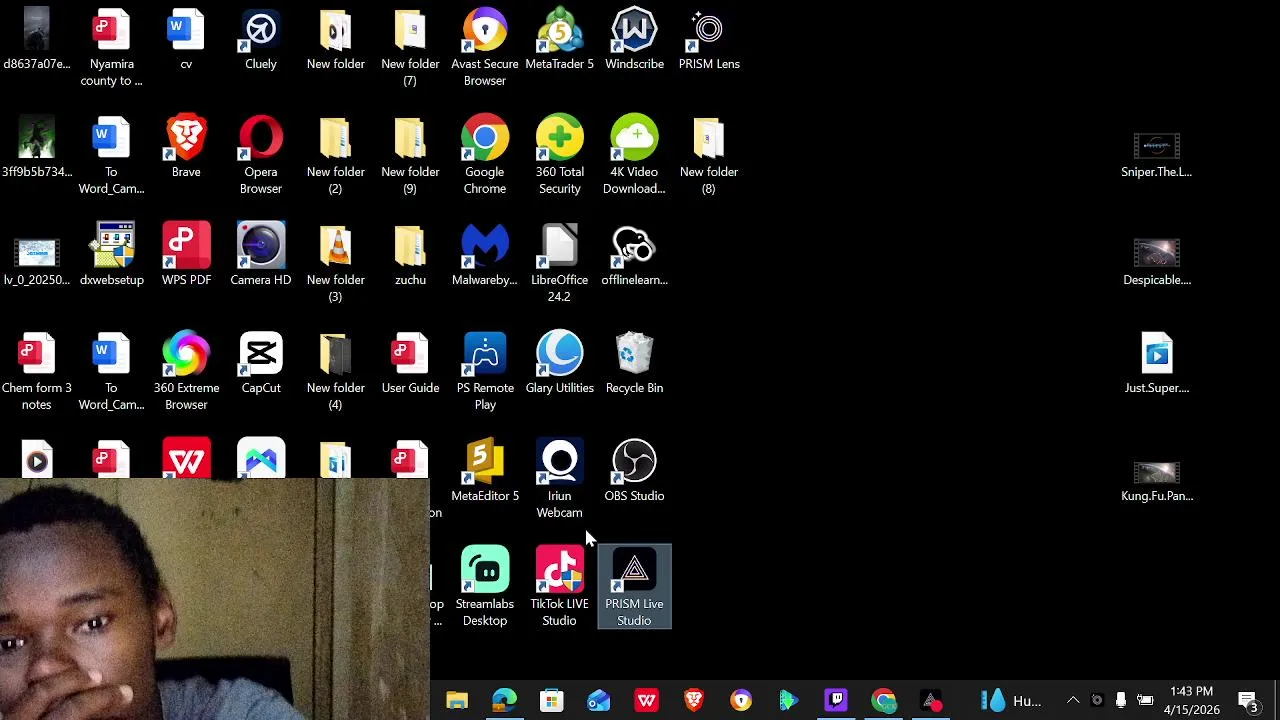Image resolution: width=1280 pixels, height=720 pixels.
Task: Select the Just.Super... video file
Action: (1157, 364)
